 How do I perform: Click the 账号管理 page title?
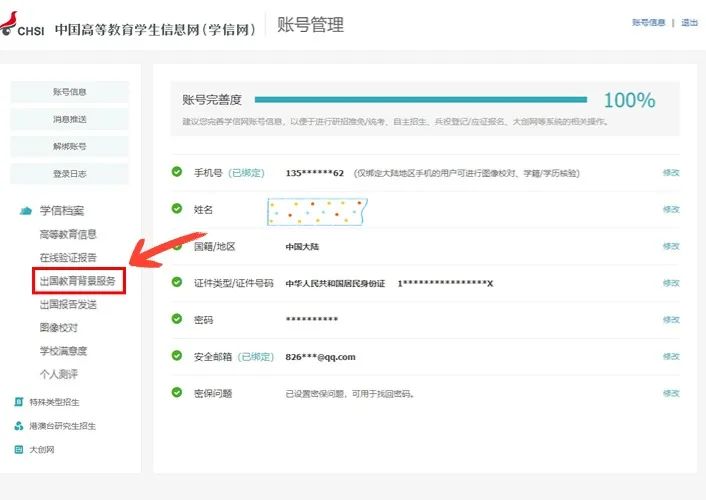coord(311,25)
